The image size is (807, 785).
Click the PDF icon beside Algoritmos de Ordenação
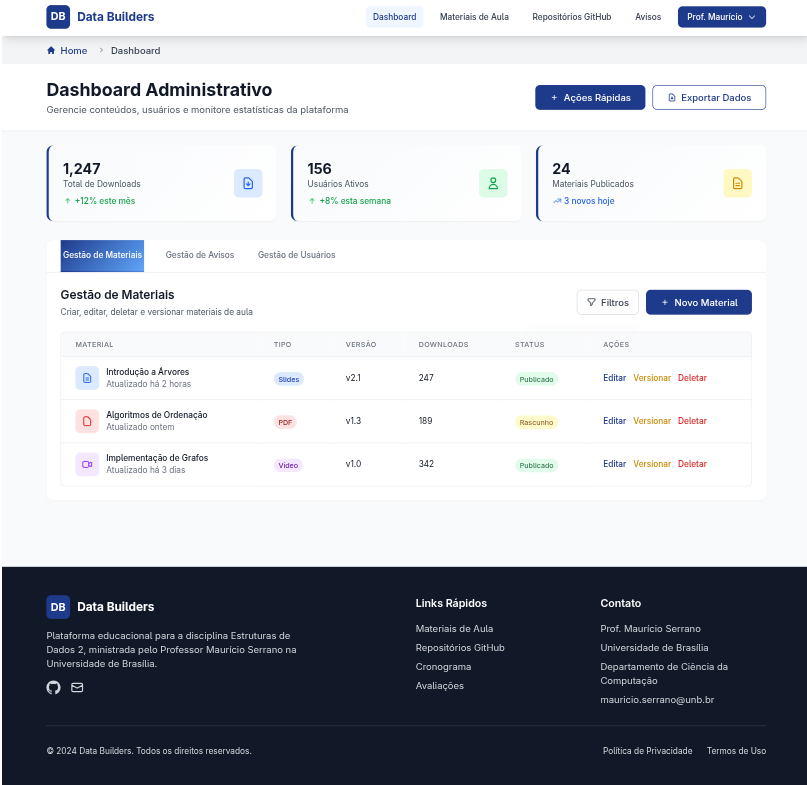pos(87,421)
